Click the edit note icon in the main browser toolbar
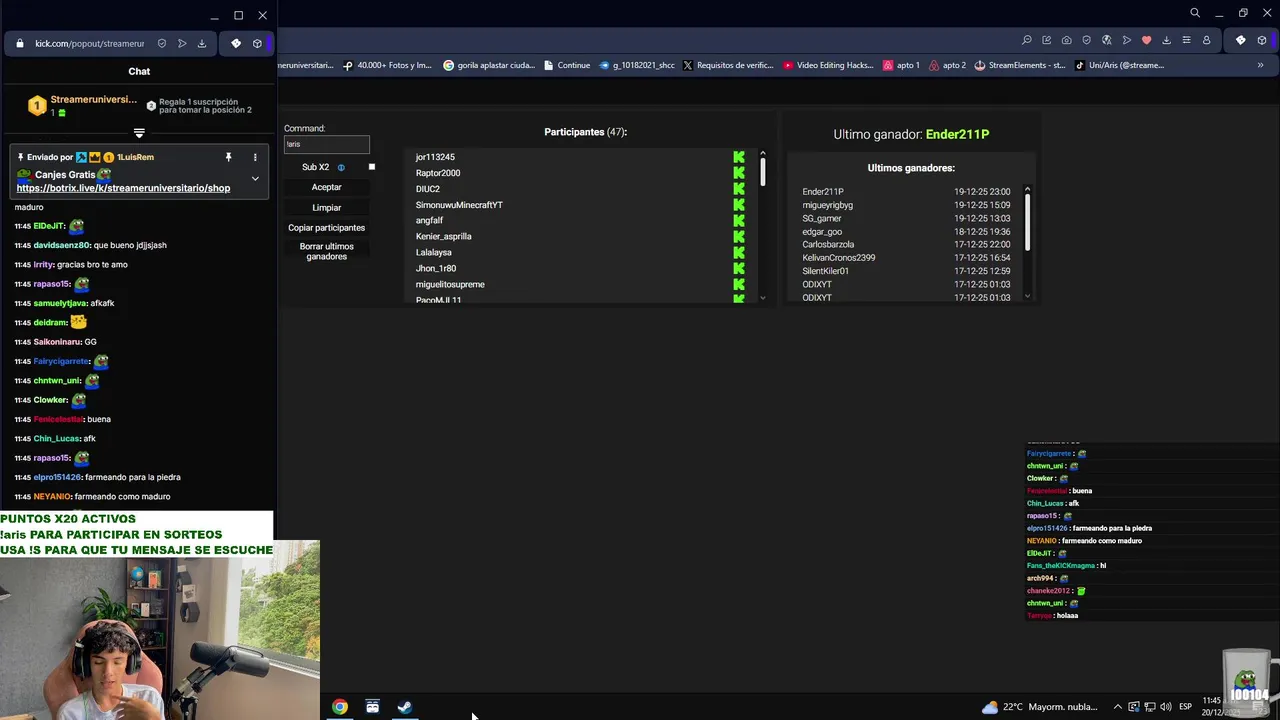The height and width of the screenshot is (720, 1280). (1046, 40)
